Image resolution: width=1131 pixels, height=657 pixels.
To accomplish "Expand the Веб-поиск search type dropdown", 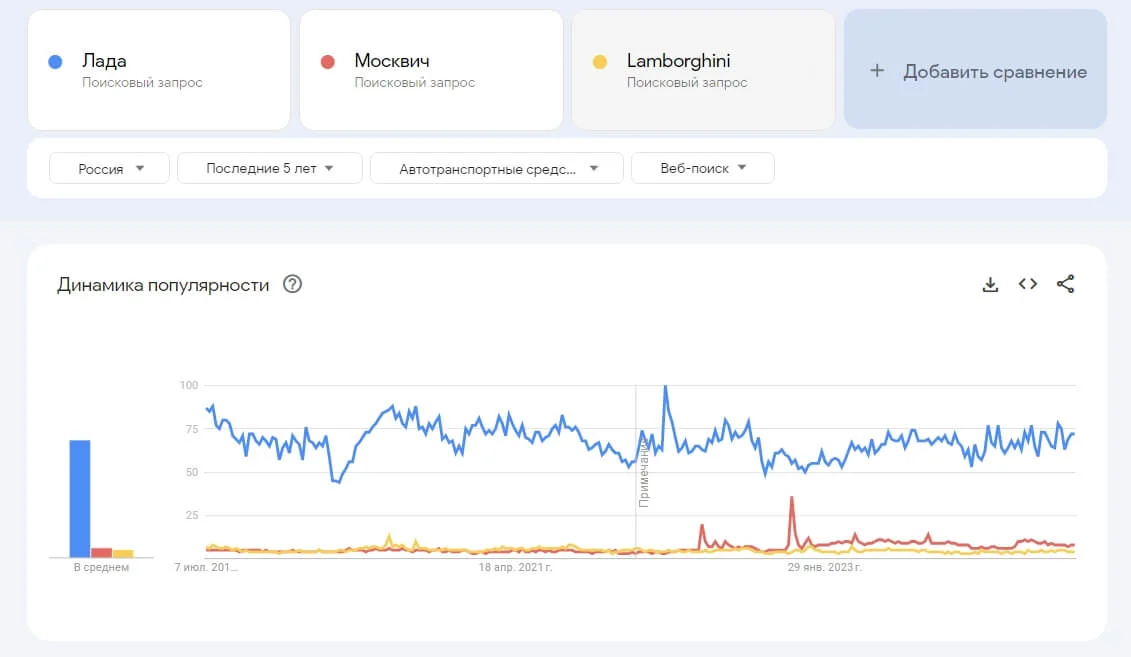I will click(703, 169).
